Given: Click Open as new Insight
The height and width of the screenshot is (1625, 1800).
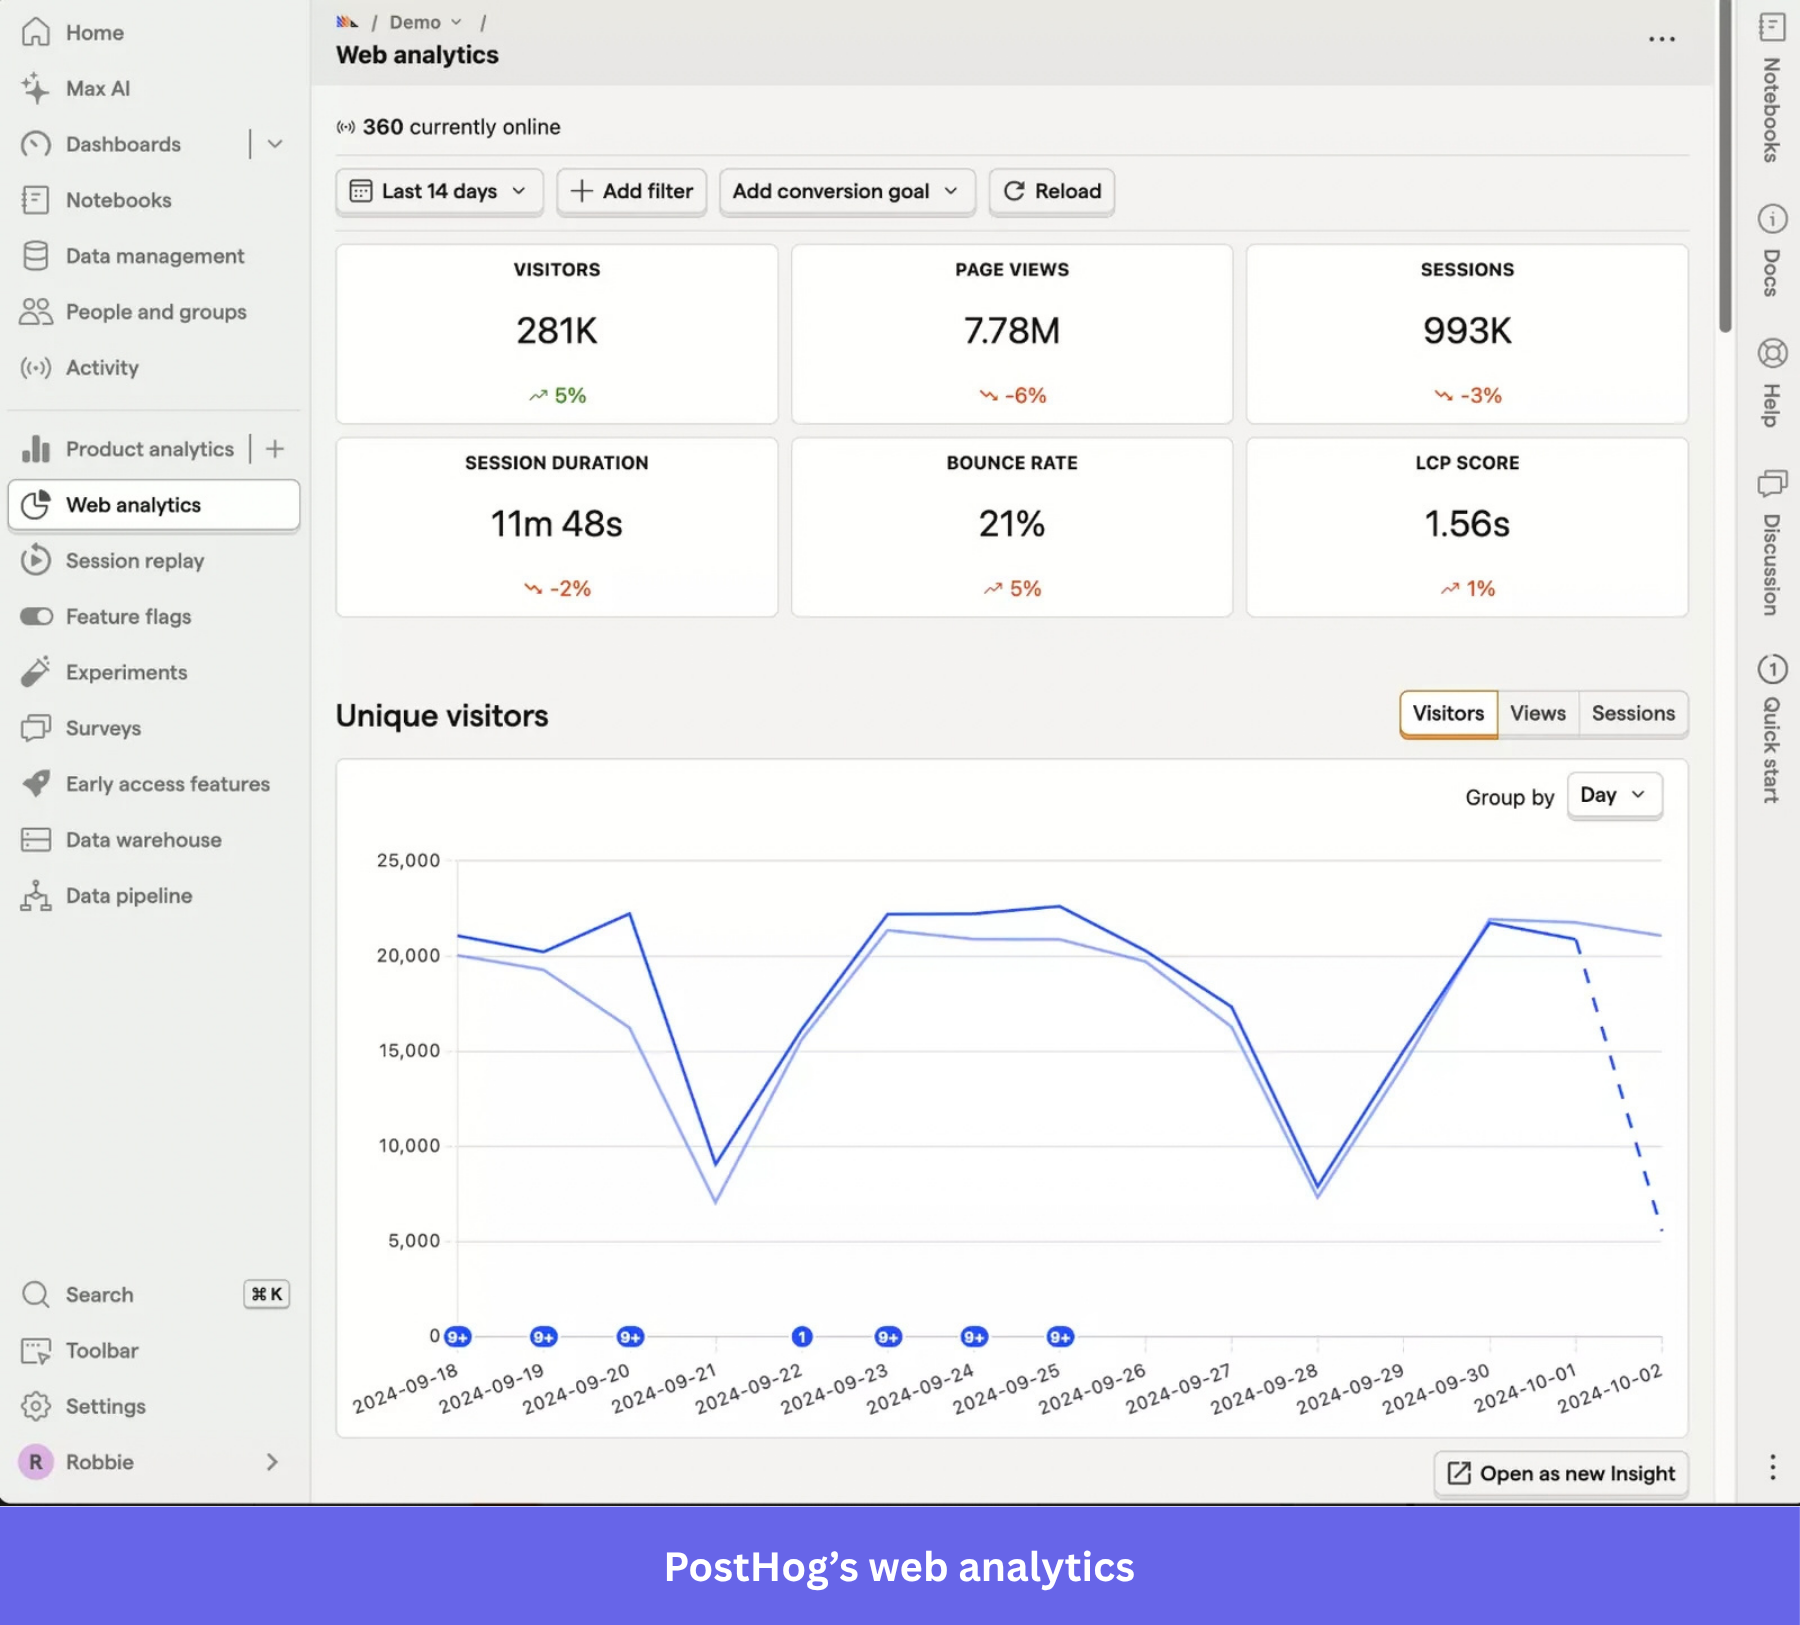Looking at the screenshot, I should coord(1561,1474).
